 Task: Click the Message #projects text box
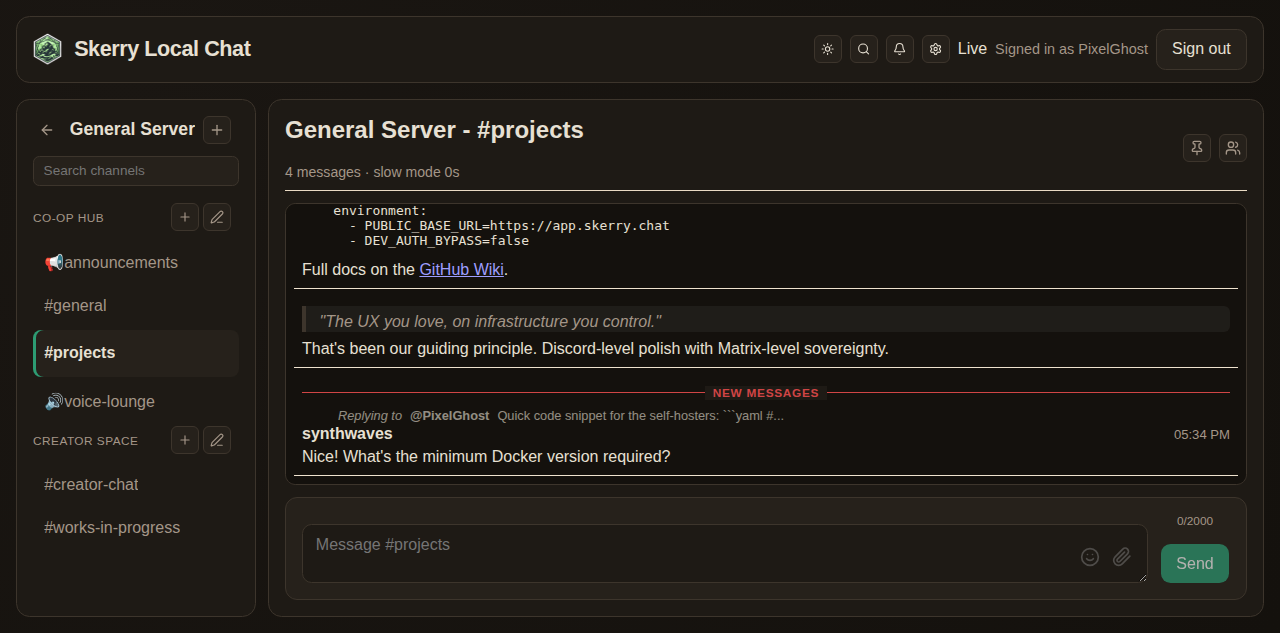pyautogui.click(x=725, y=553)
